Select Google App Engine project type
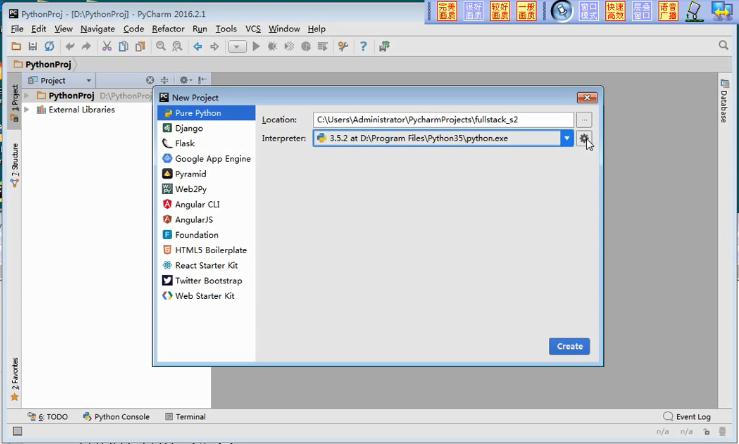 click(x=206, y=159)
